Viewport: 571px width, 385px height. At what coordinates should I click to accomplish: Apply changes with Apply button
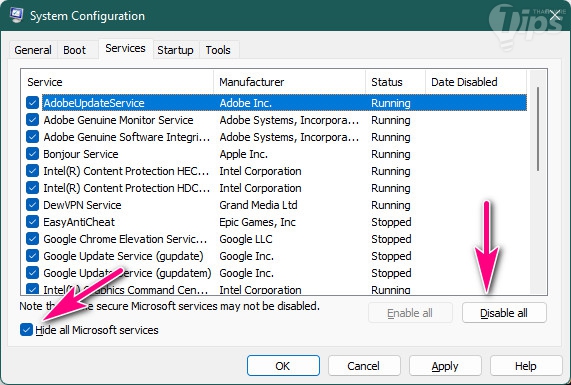tap(445, 366)
